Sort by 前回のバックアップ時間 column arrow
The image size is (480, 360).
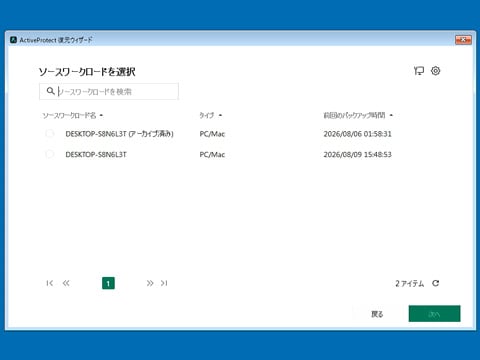391,115
